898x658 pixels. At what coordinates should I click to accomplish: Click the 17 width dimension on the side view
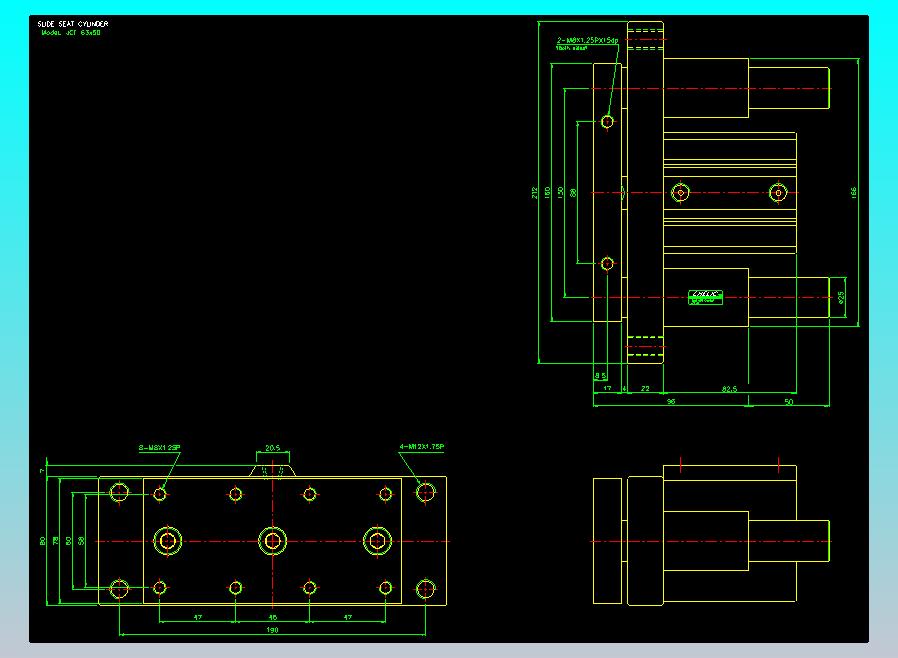click(607, 388)
